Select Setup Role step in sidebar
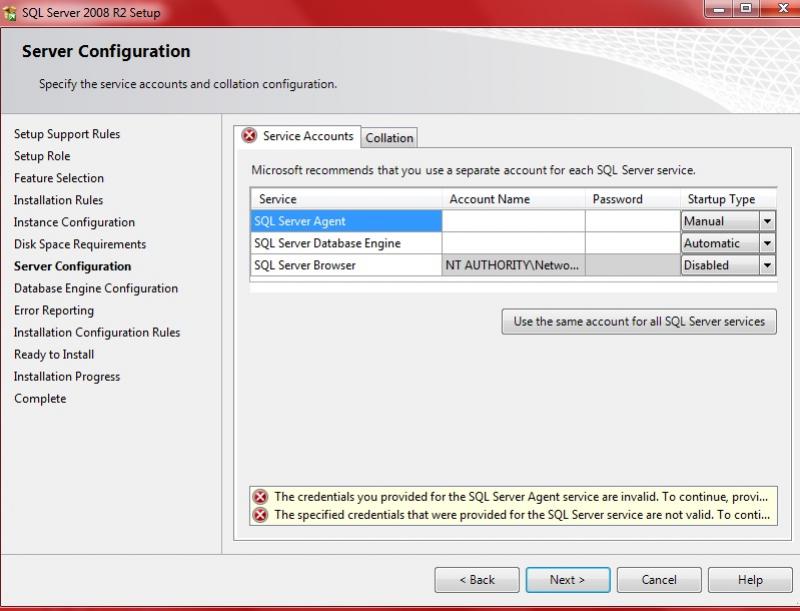The width and height of the screenshot is (800, 611). (42, 156)
